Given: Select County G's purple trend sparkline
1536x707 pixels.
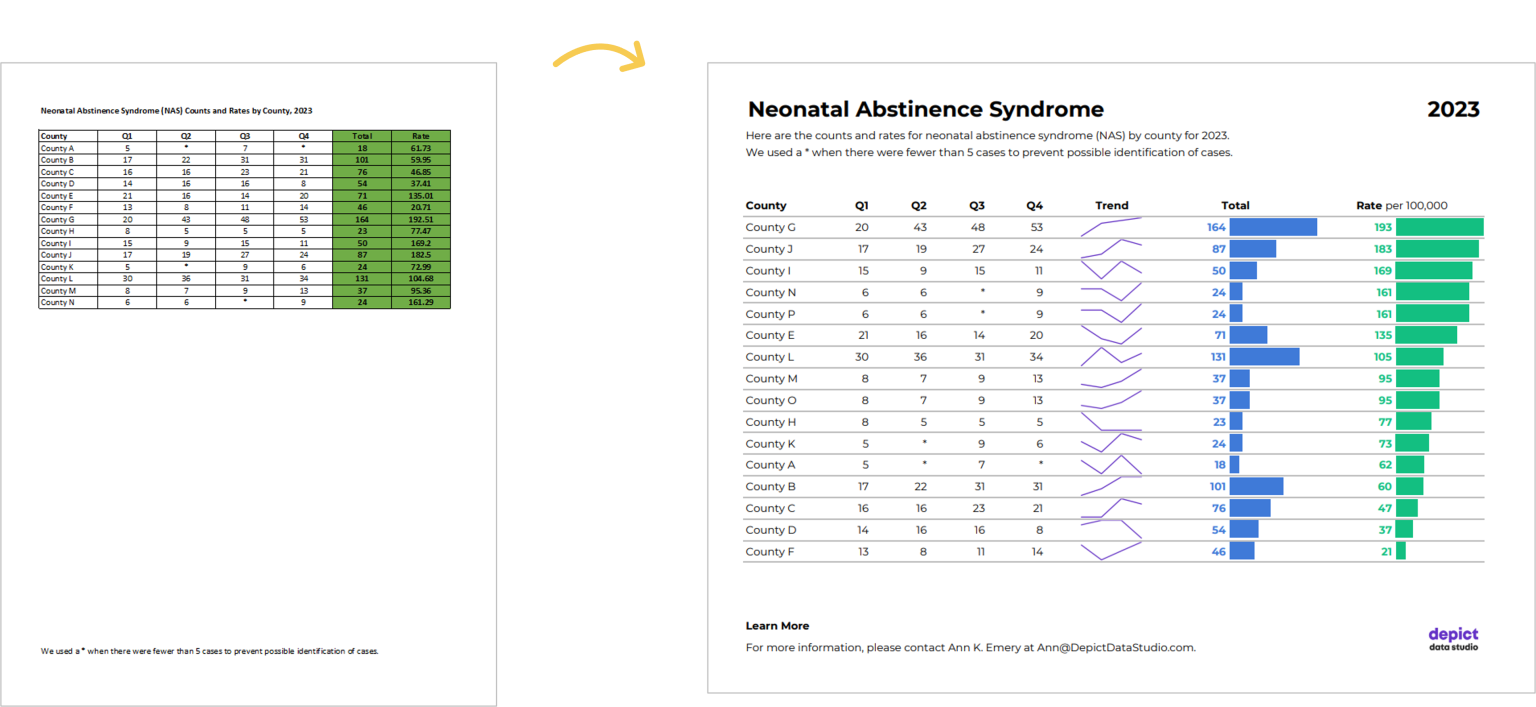Looking at the screenshot, I should click(1112, 227).
